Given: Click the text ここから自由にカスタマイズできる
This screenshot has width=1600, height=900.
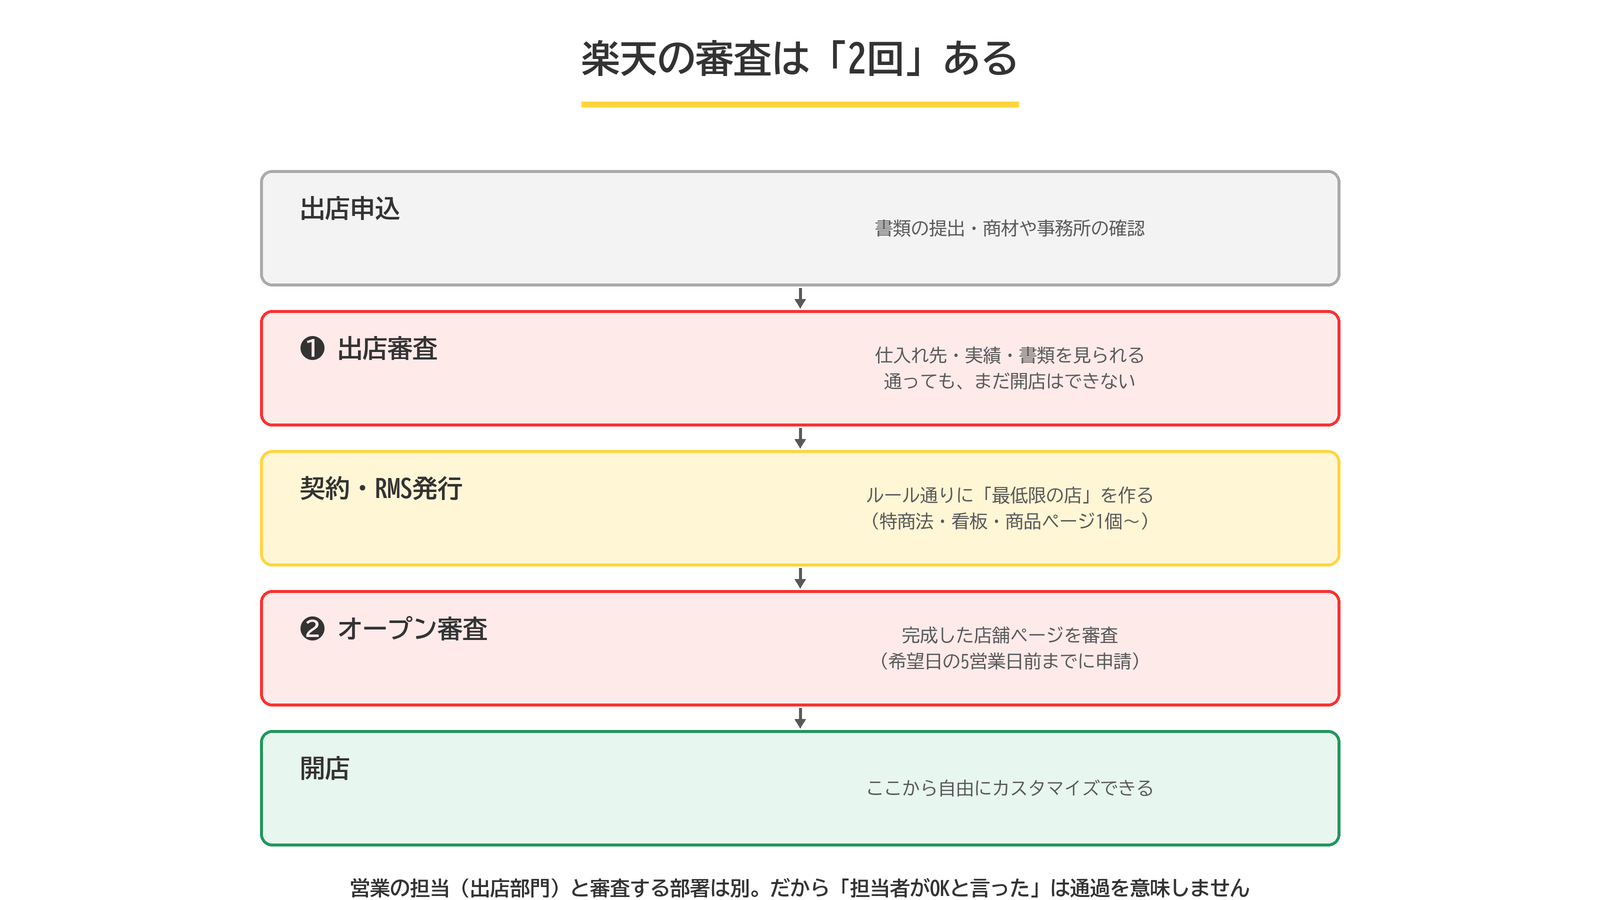Looking at the screenshot, I should click(1009, 788).
